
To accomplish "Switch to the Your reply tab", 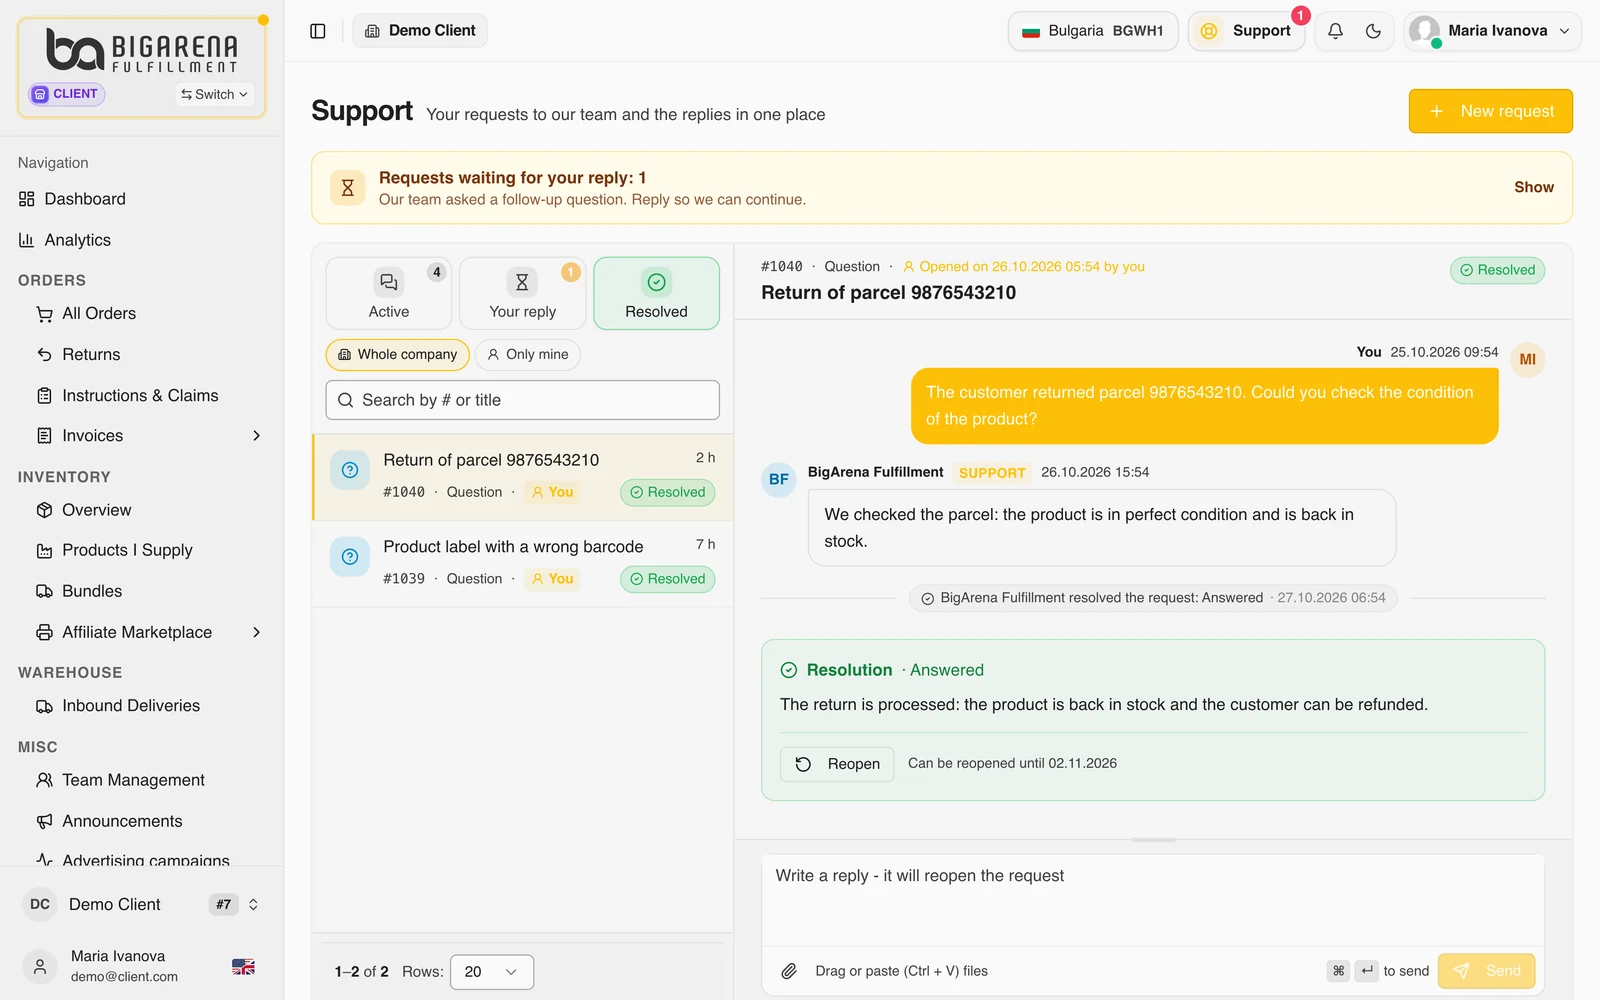I will 522,294.
